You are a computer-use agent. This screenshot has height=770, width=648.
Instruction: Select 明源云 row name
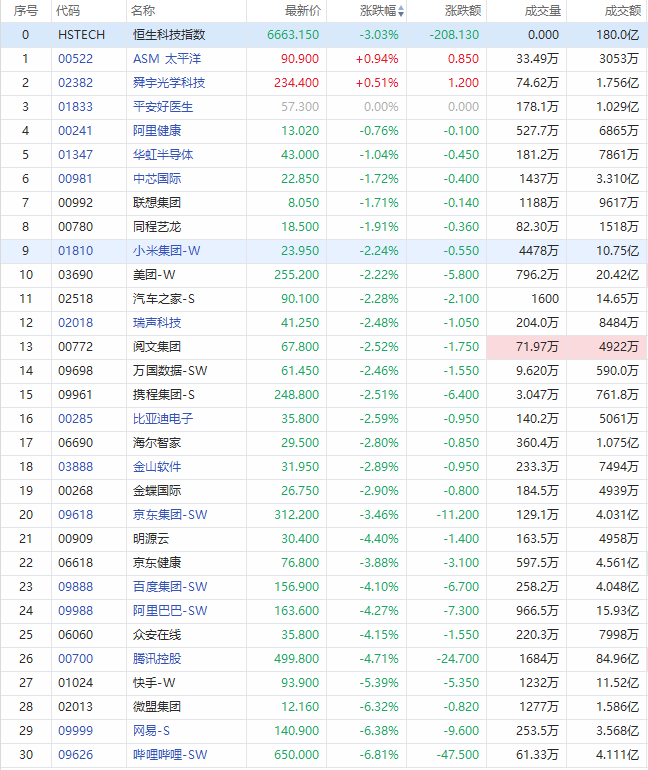click(x=151, y=539)
